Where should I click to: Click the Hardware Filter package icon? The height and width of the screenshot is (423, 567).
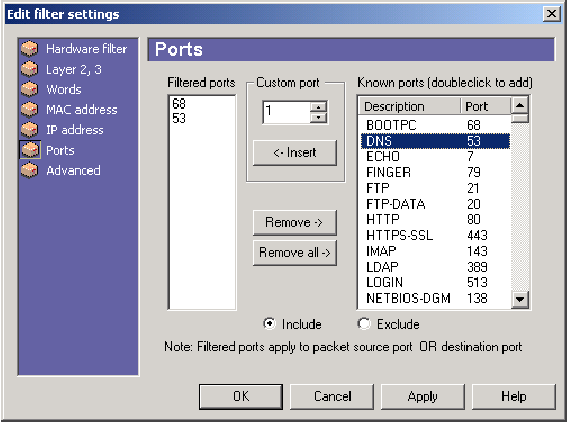tap(29, 49)
